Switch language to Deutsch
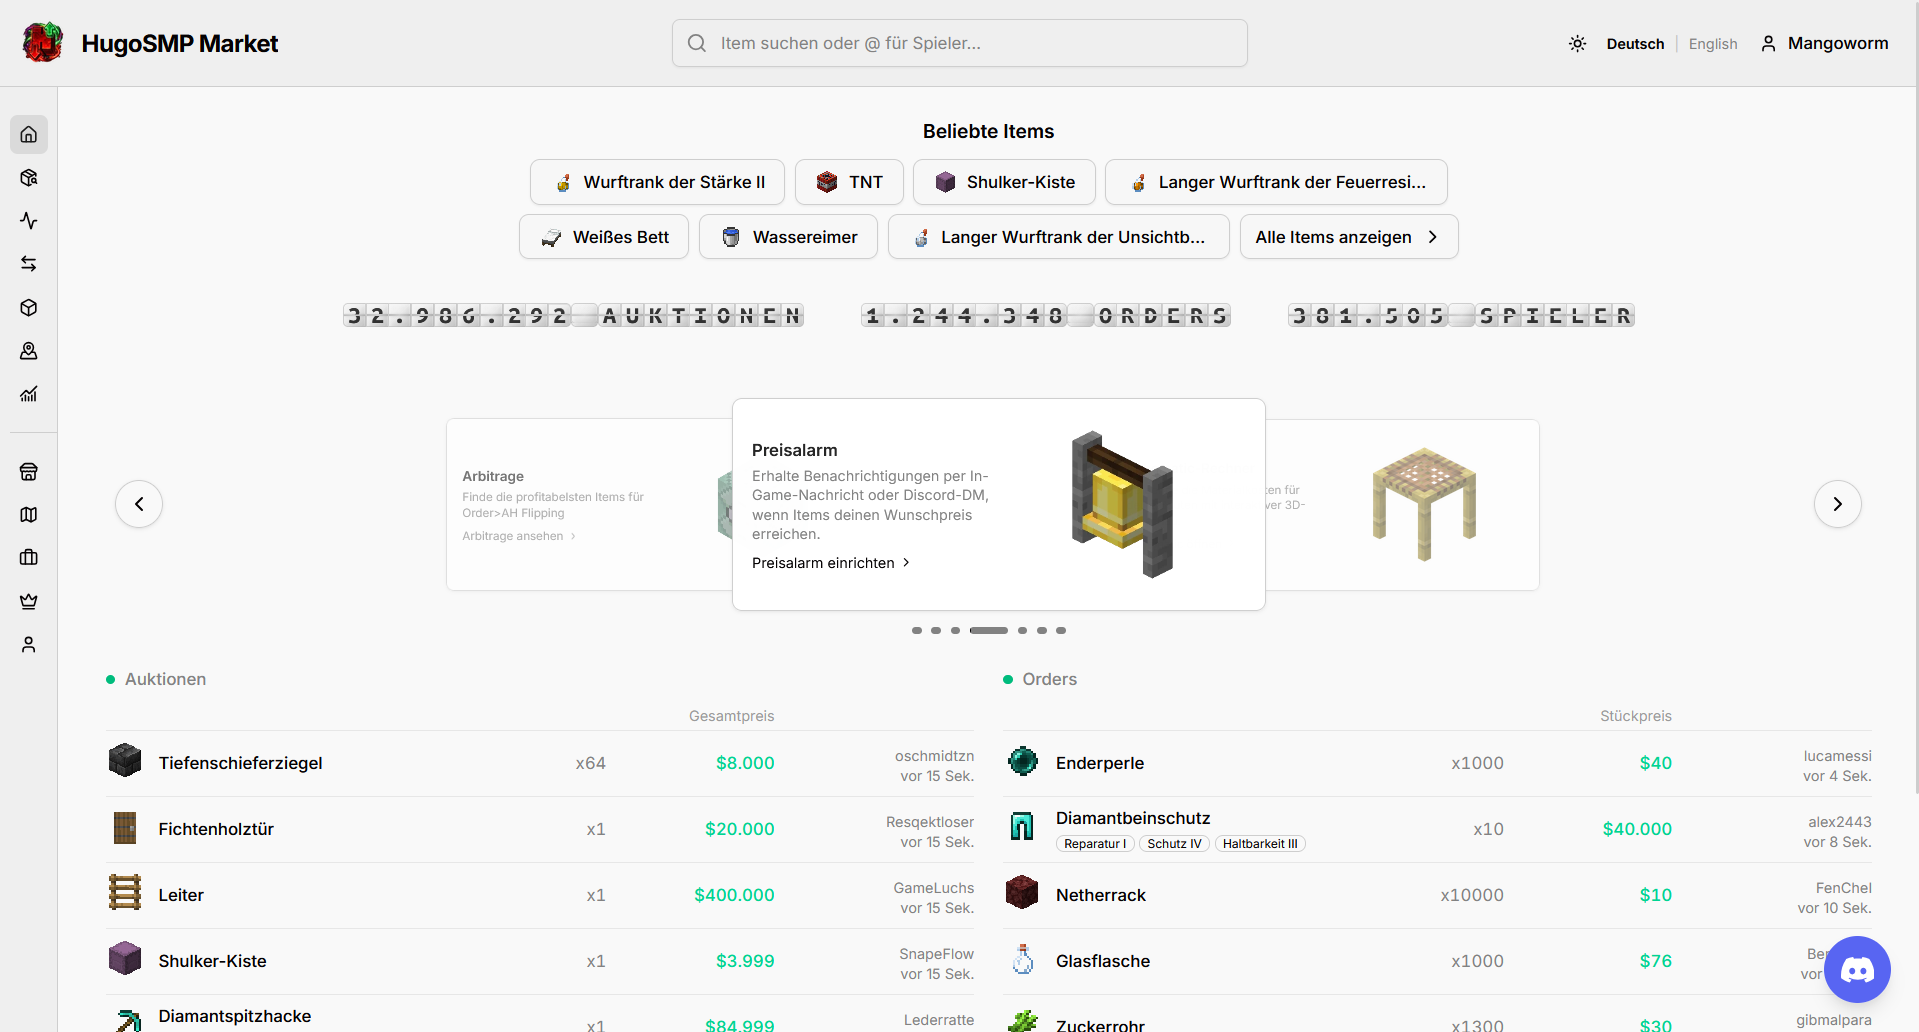The width and height of the screenshot is (1919, 1032). coord(1635,44)
